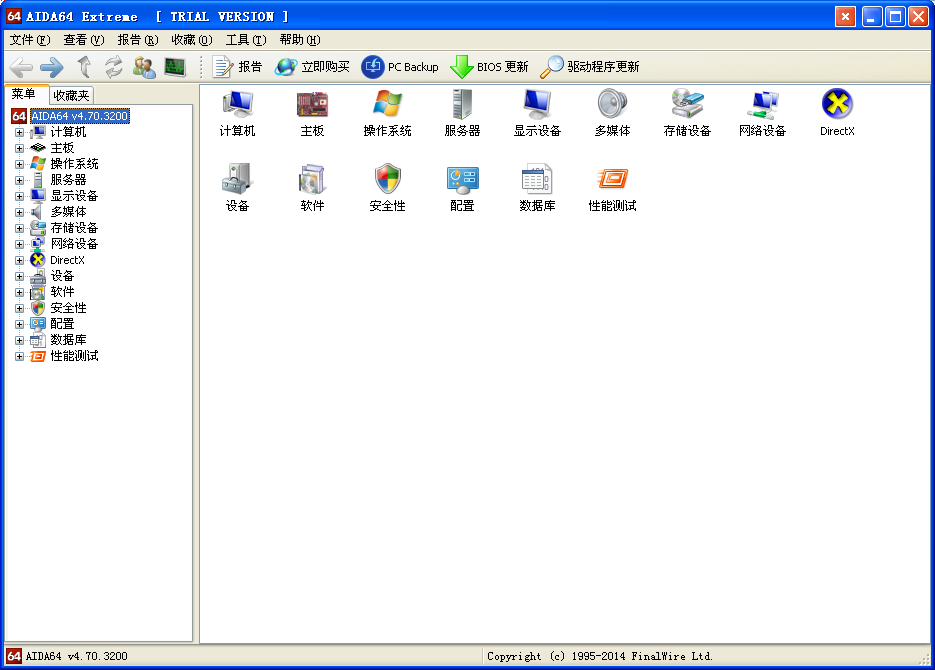The width and height of the screenshot is (935, 670).
Task: Select 软件 in the left tree
Action: point(62,292)
